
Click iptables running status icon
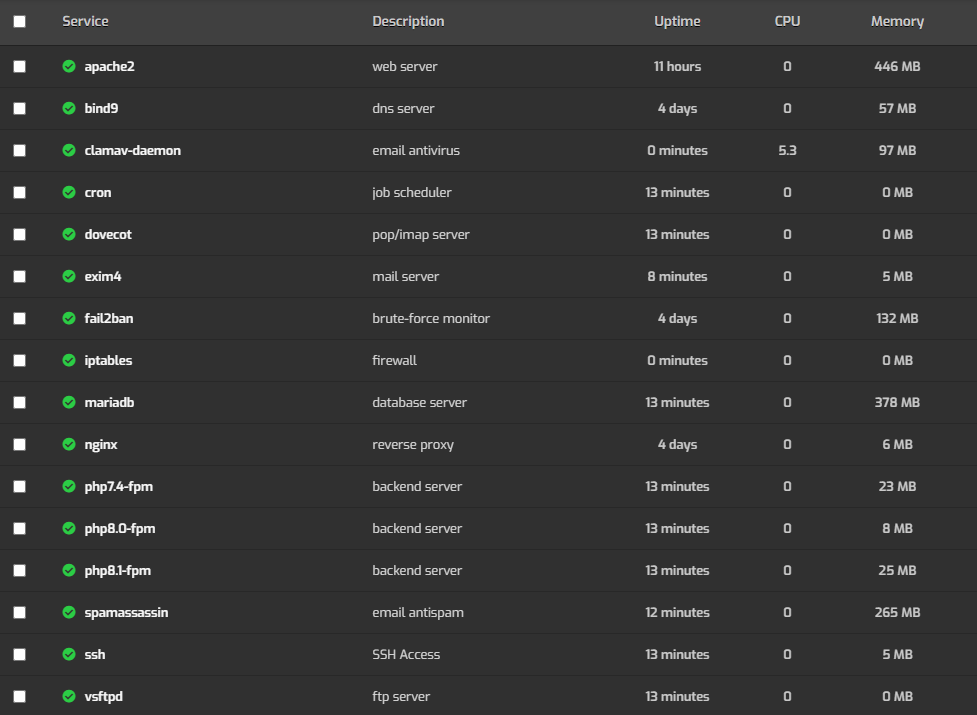tap(69, 360)
